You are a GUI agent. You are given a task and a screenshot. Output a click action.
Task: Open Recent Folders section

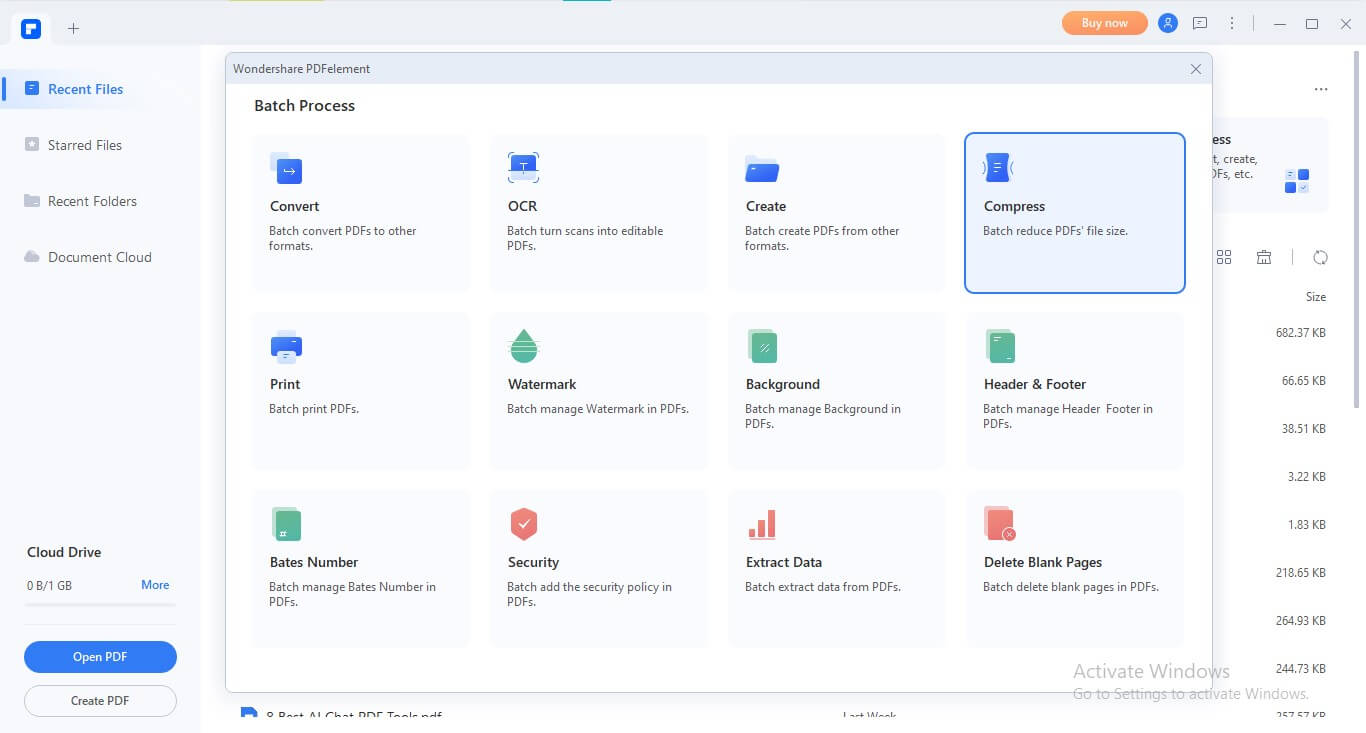[x=100, y=201]
